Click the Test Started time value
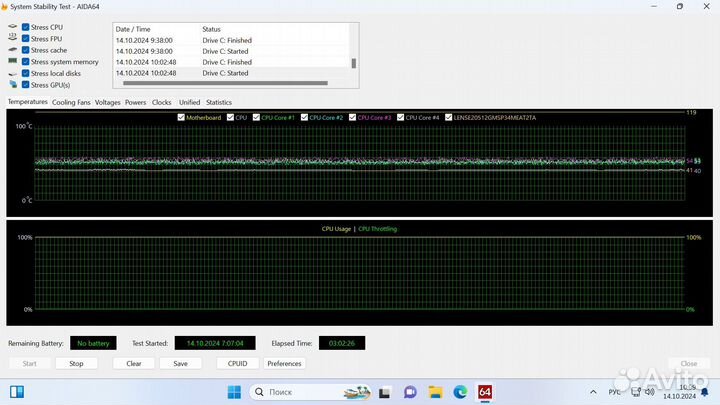 tap(215, 343)
